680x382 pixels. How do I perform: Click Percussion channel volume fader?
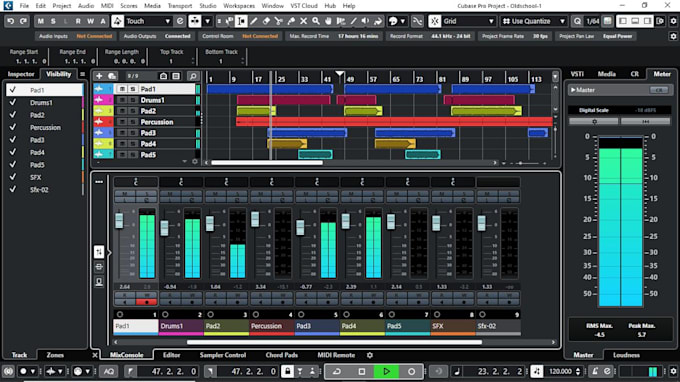pyautogui.click(x=255, y=219)
